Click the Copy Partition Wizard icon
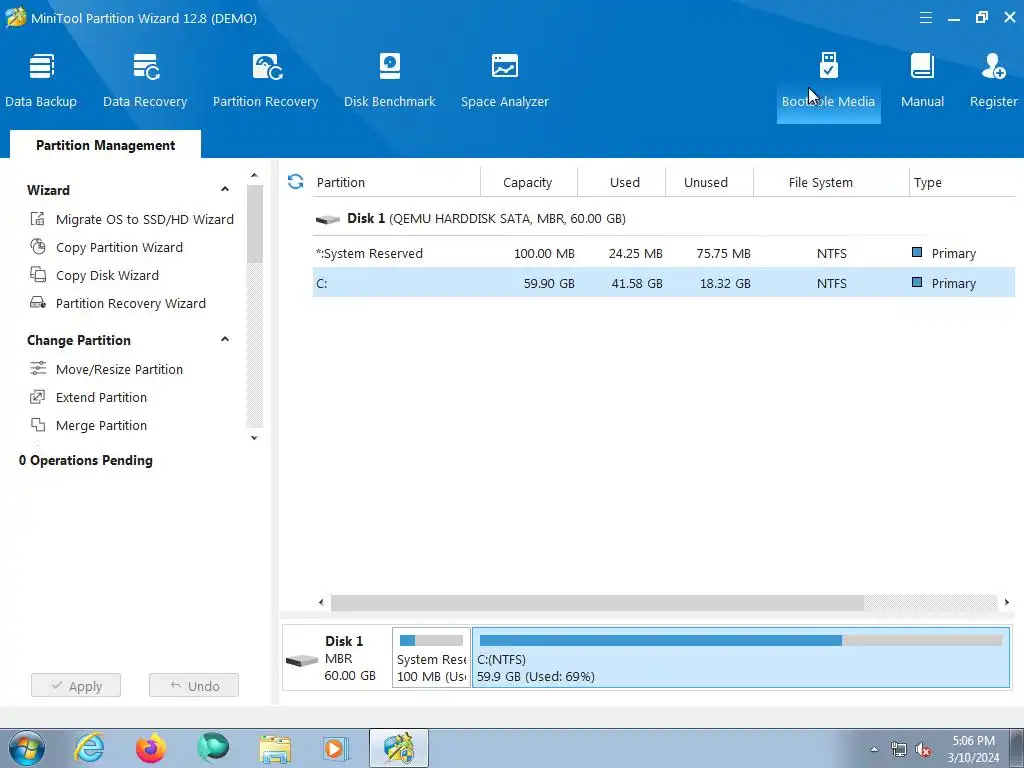Screen dimensions: 1024x768 point(38,247)
